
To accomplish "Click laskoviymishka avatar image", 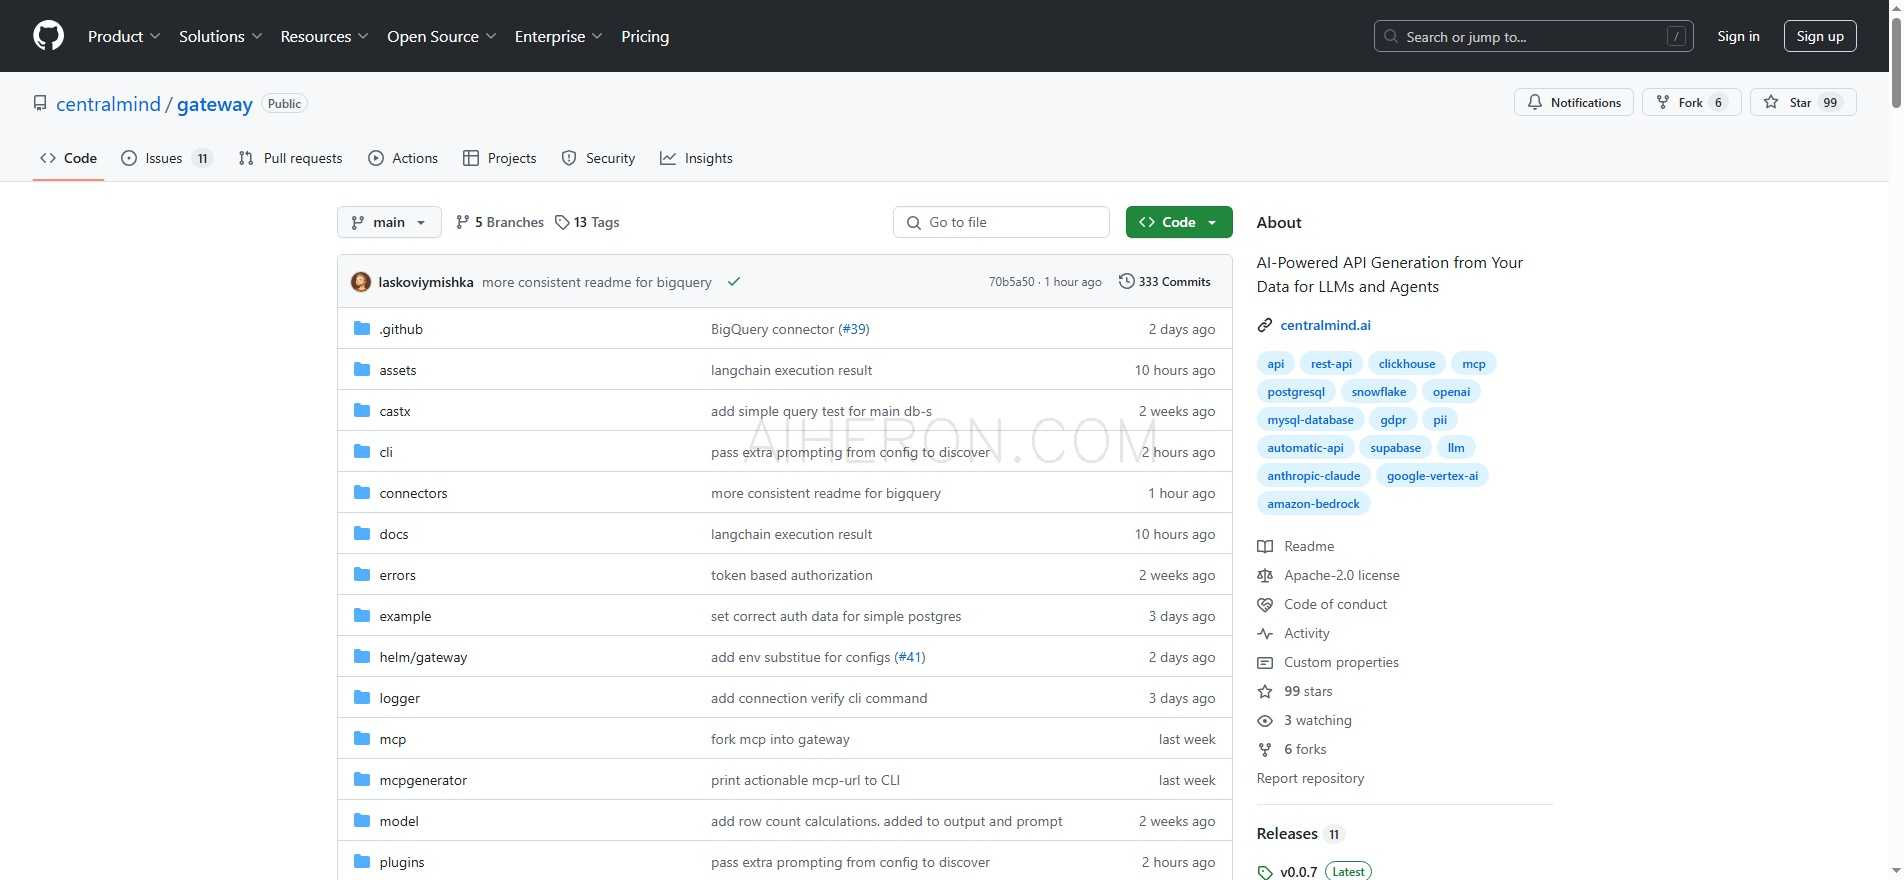I will tap(361, 282).
